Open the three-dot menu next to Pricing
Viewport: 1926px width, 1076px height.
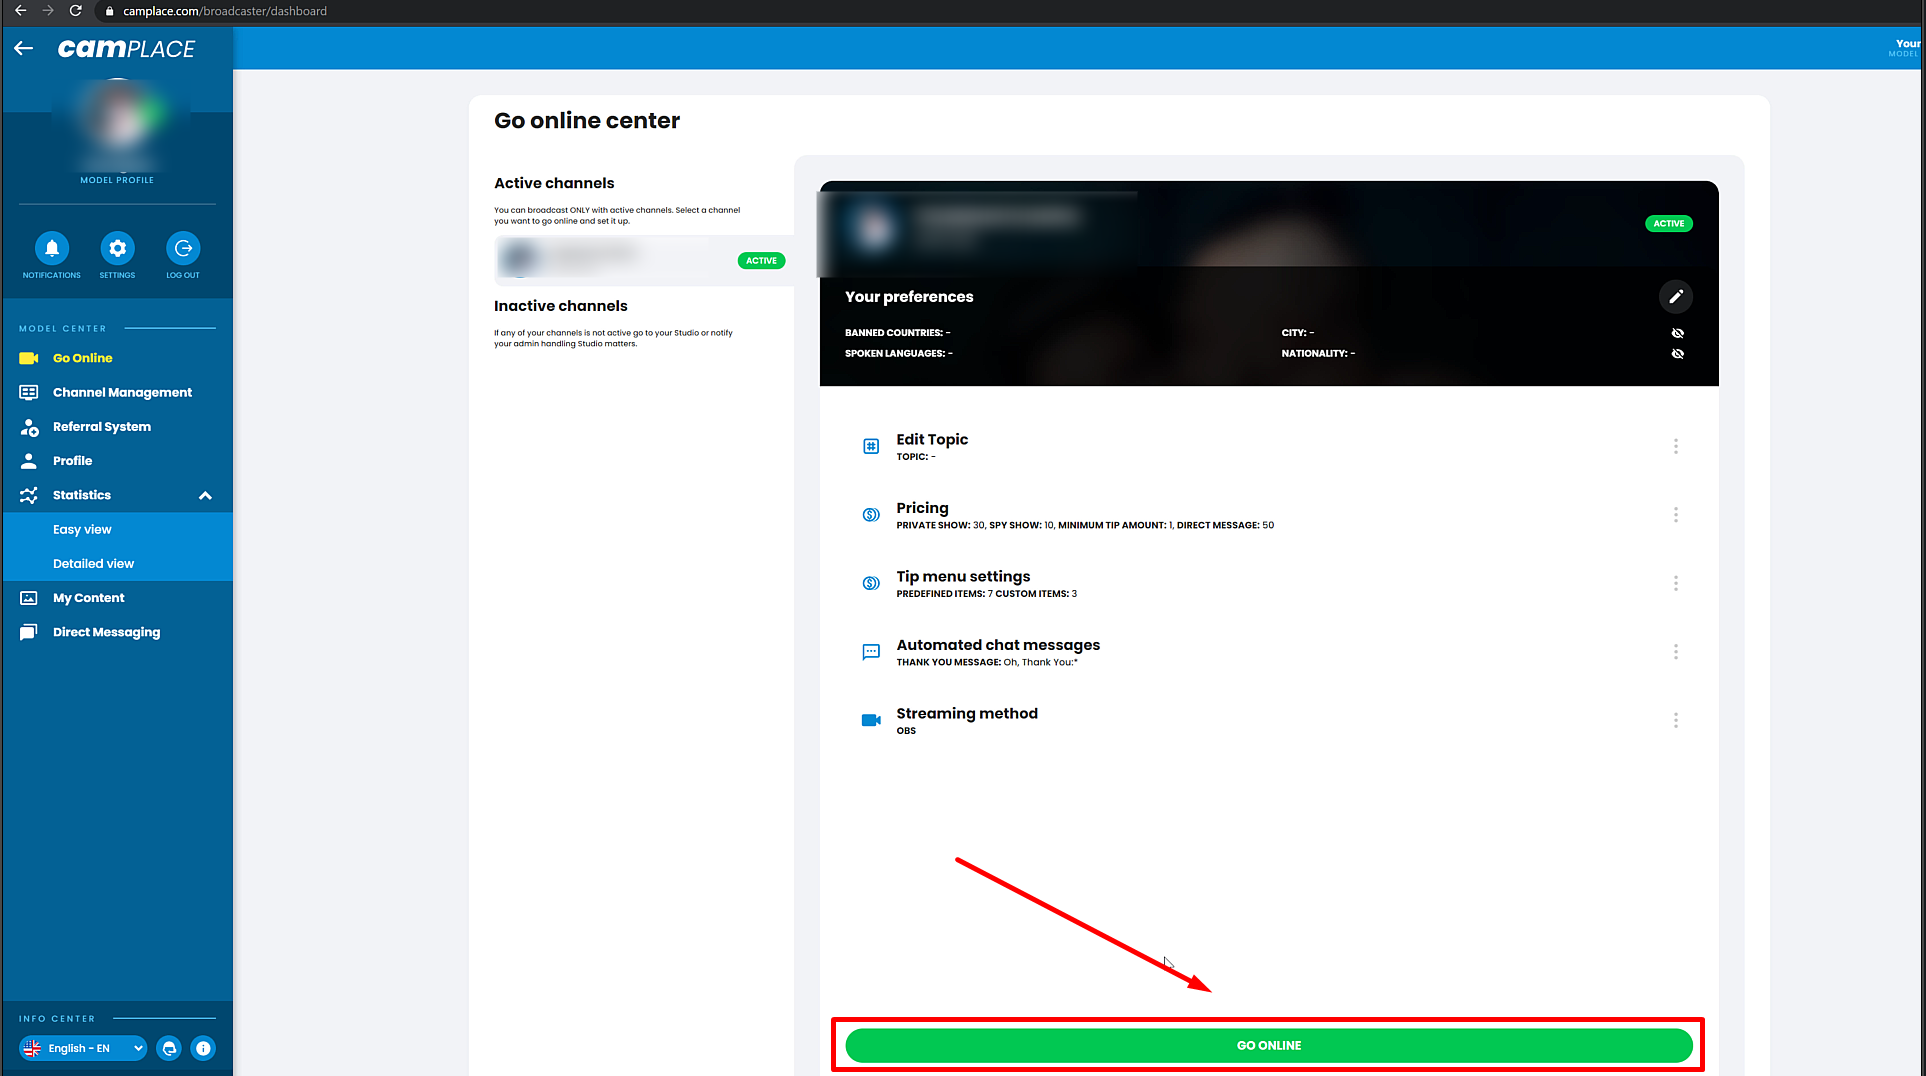[1676, 515]
